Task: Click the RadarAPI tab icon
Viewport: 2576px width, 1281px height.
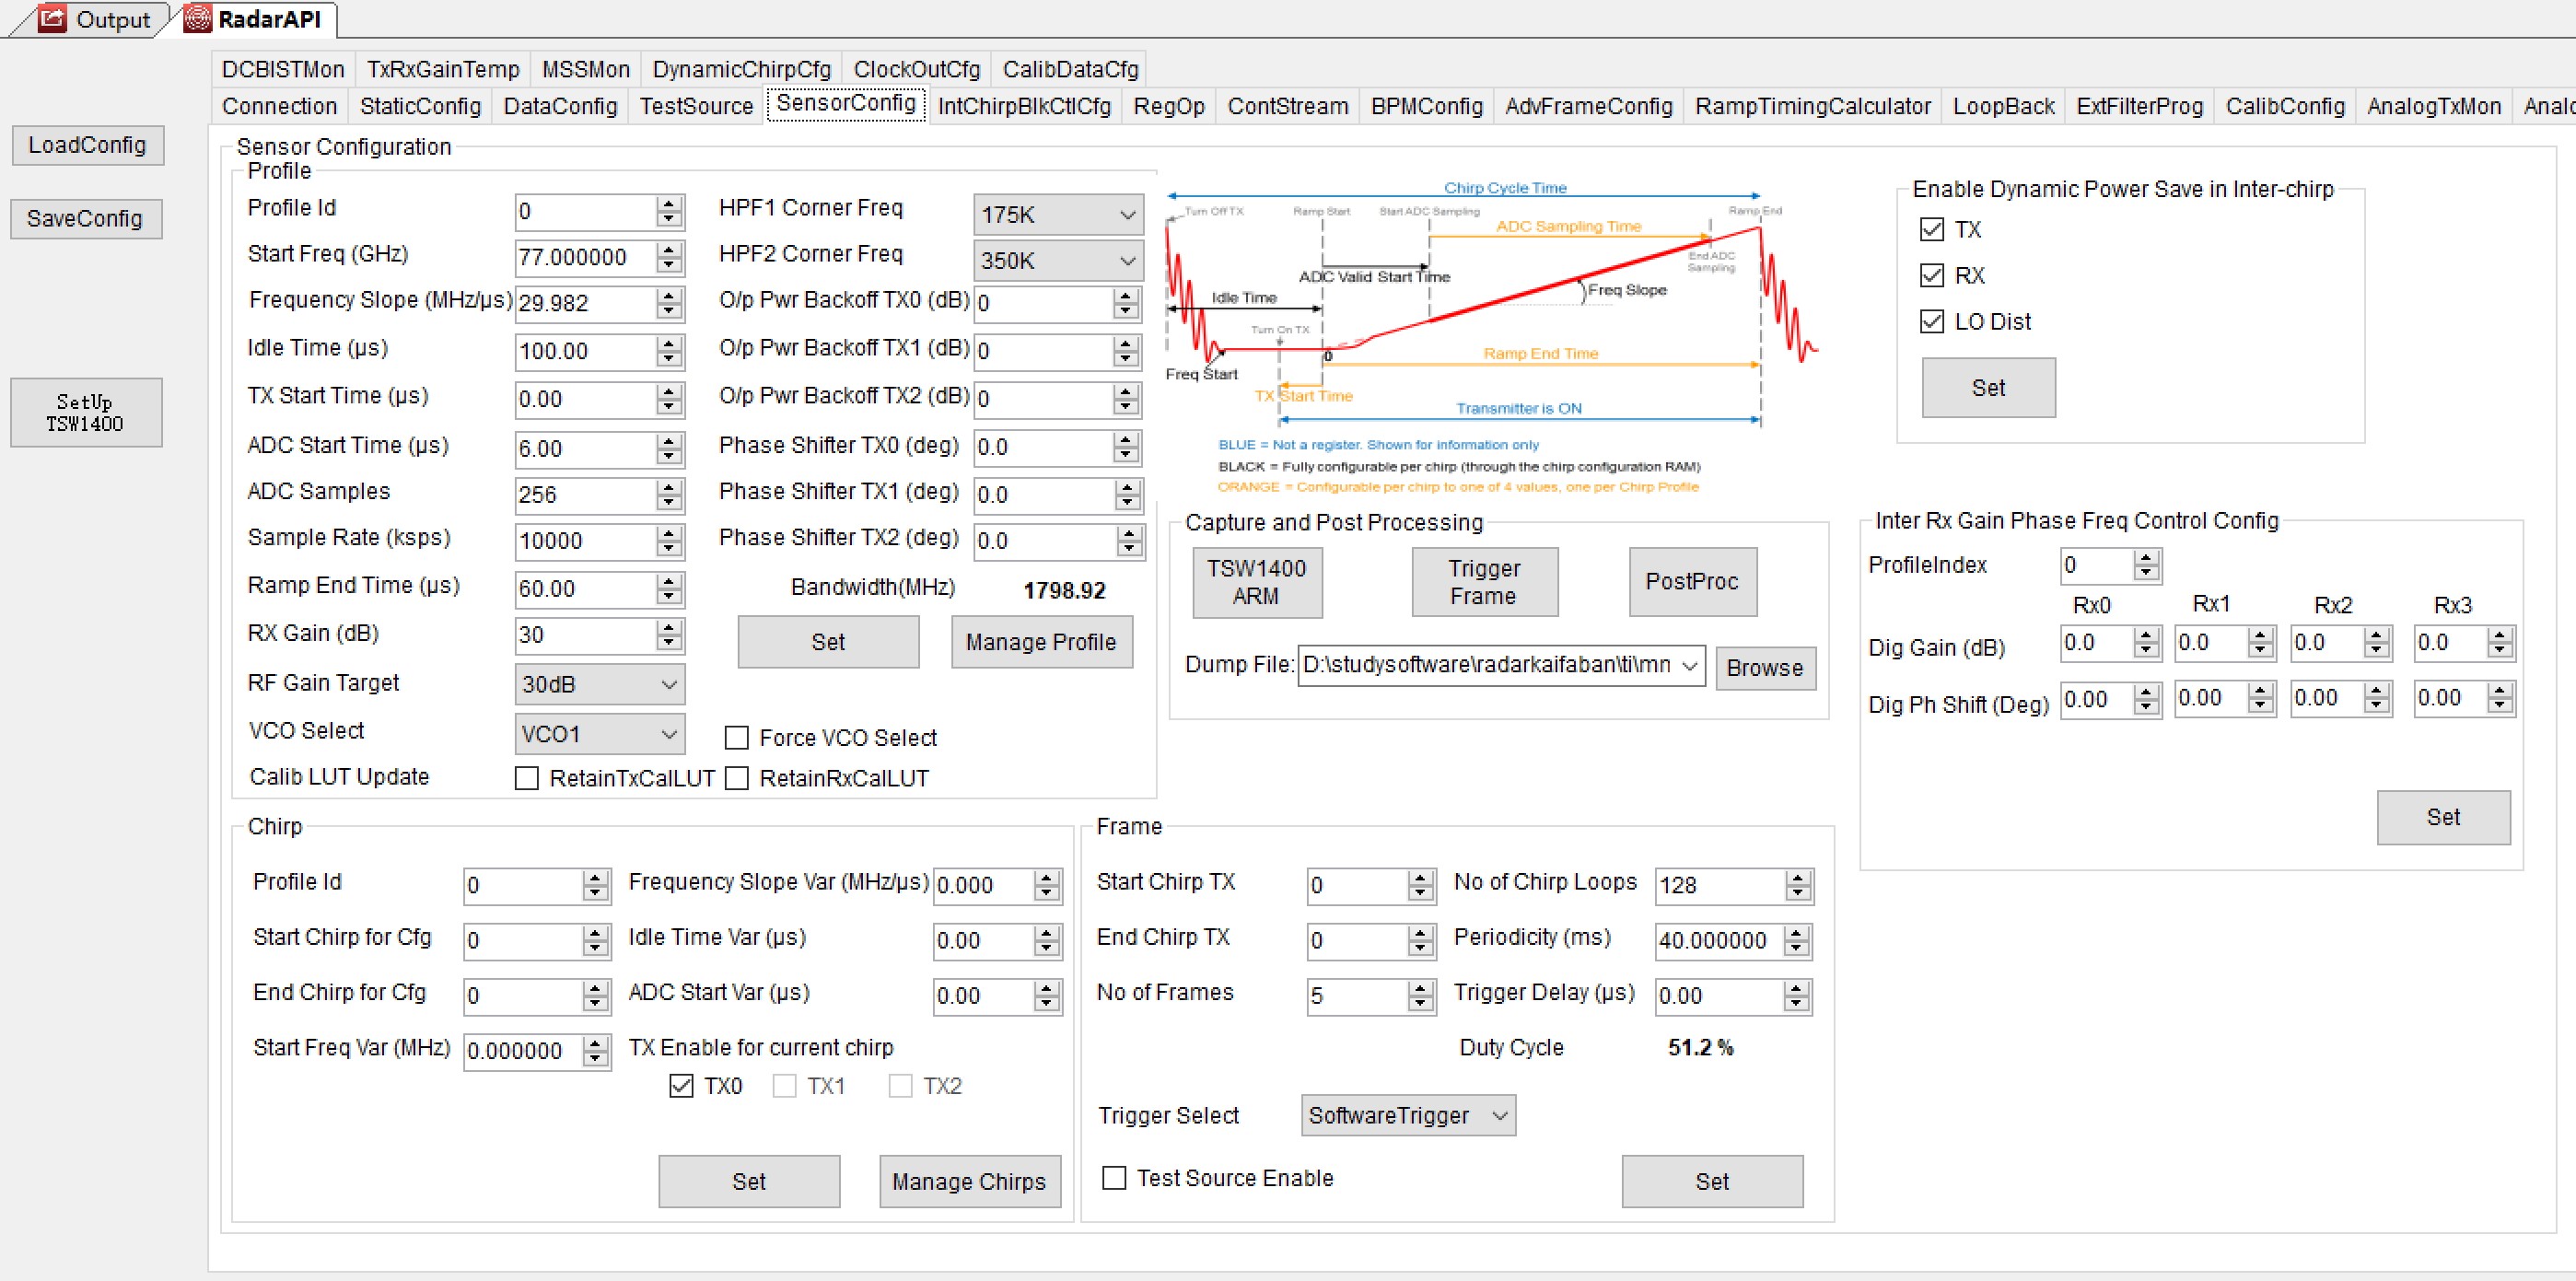Action: point(198,18)
